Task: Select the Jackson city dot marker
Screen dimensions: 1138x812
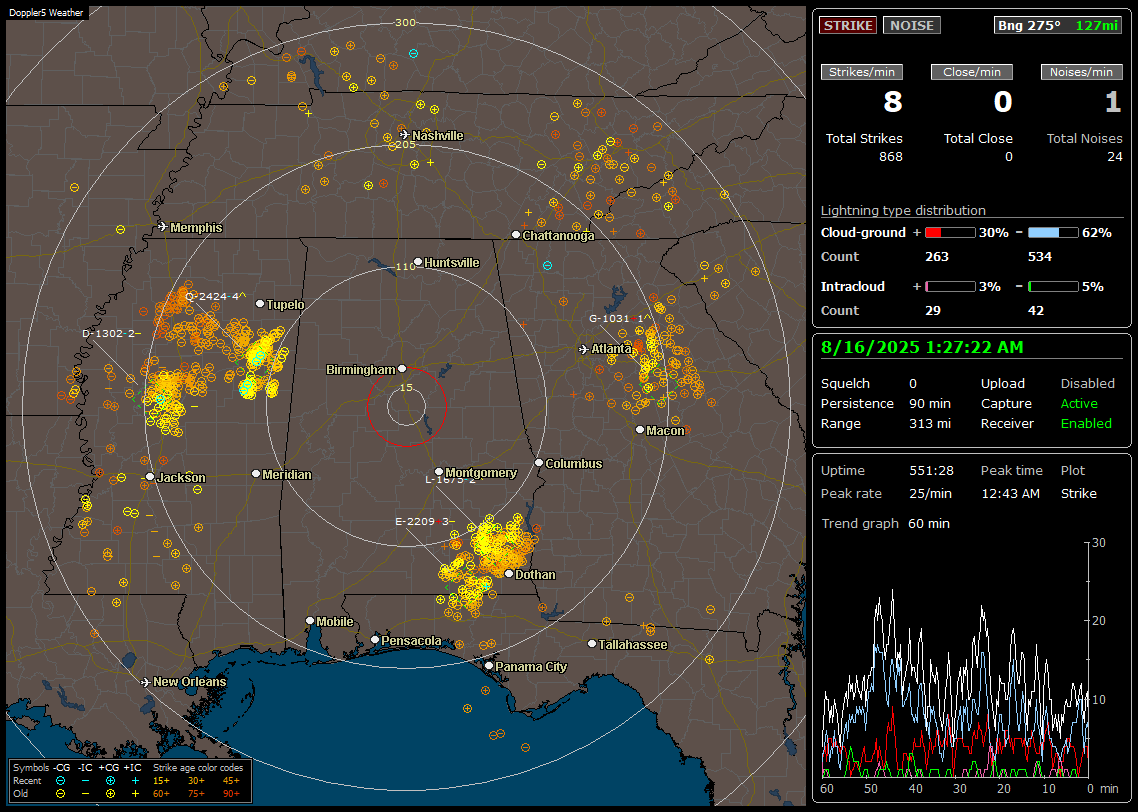Action: [150, 477]
